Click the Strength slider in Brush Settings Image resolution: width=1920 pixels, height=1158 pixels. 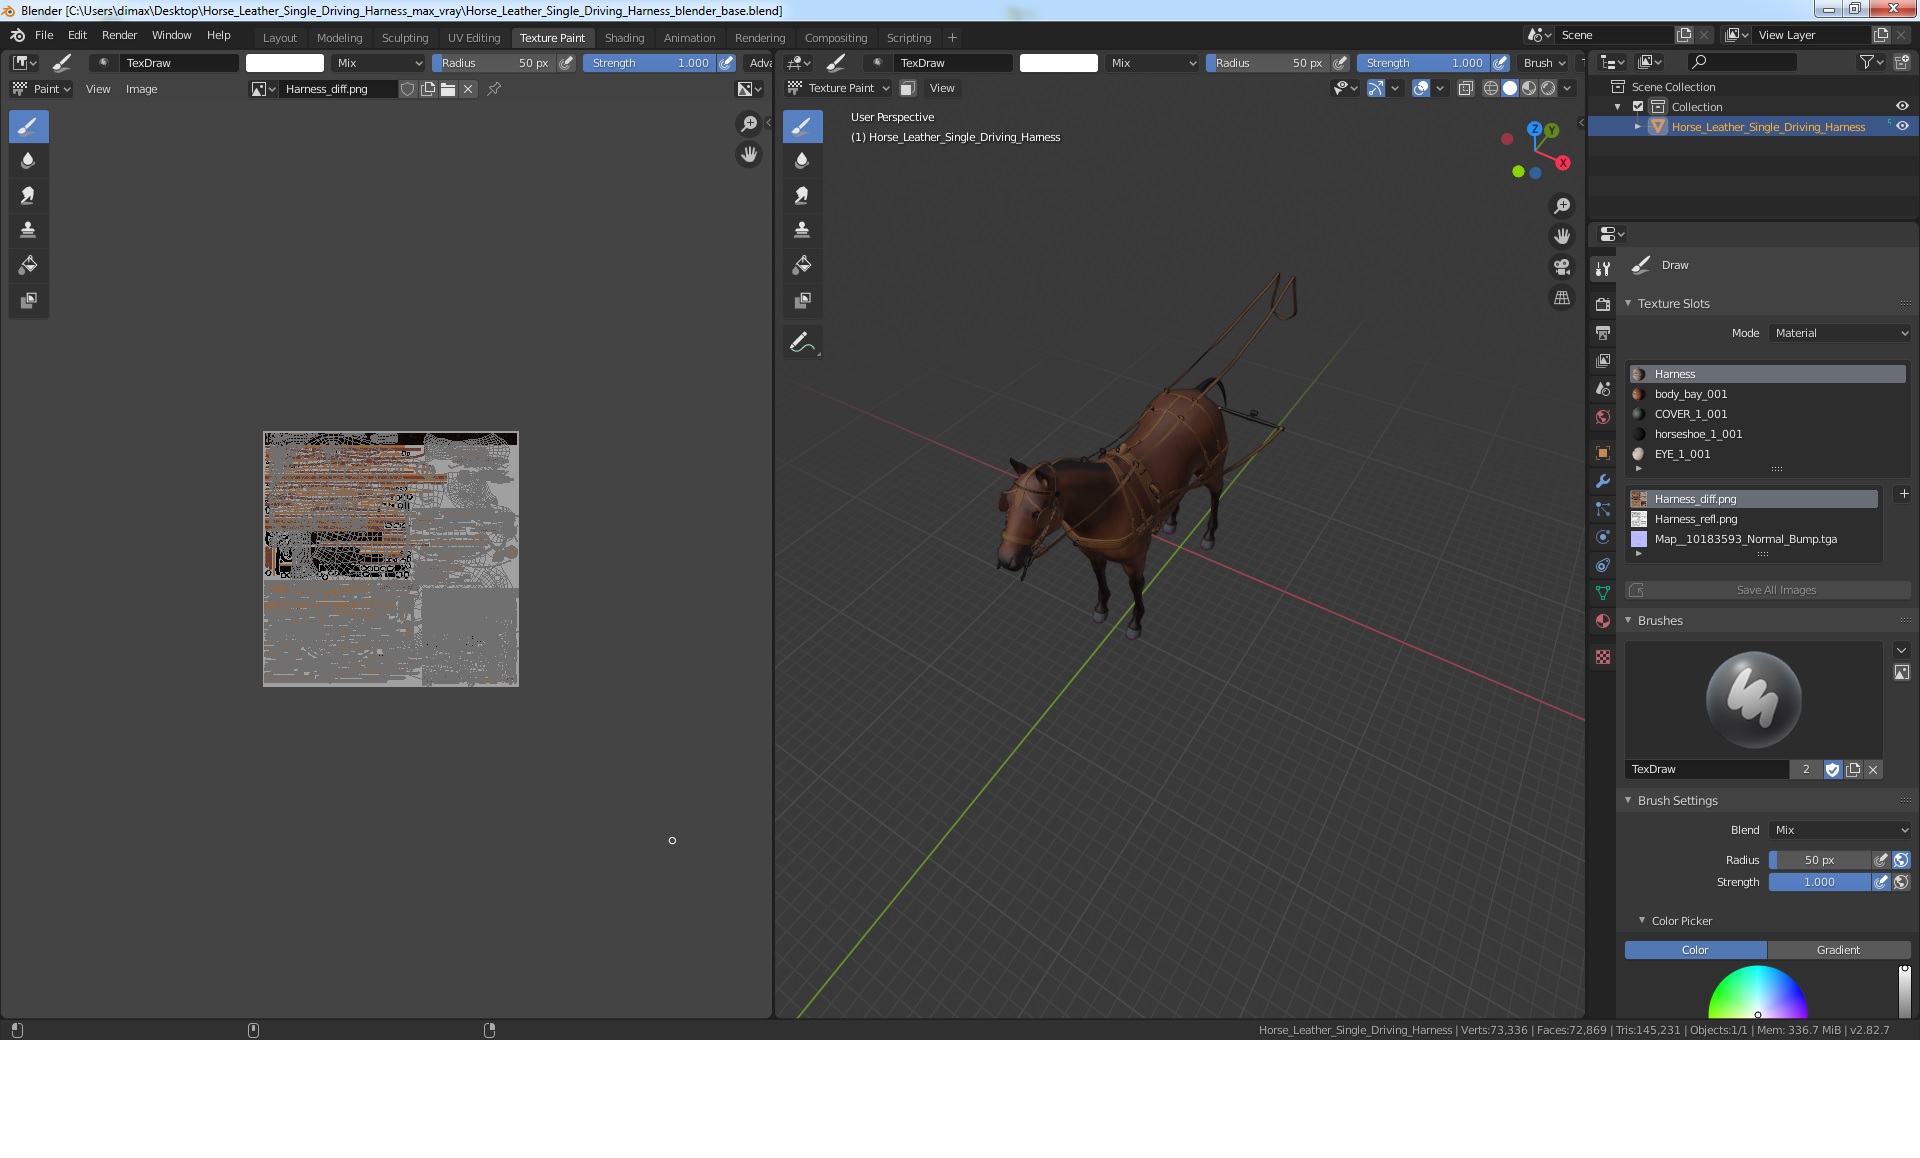click(1818, 882)
